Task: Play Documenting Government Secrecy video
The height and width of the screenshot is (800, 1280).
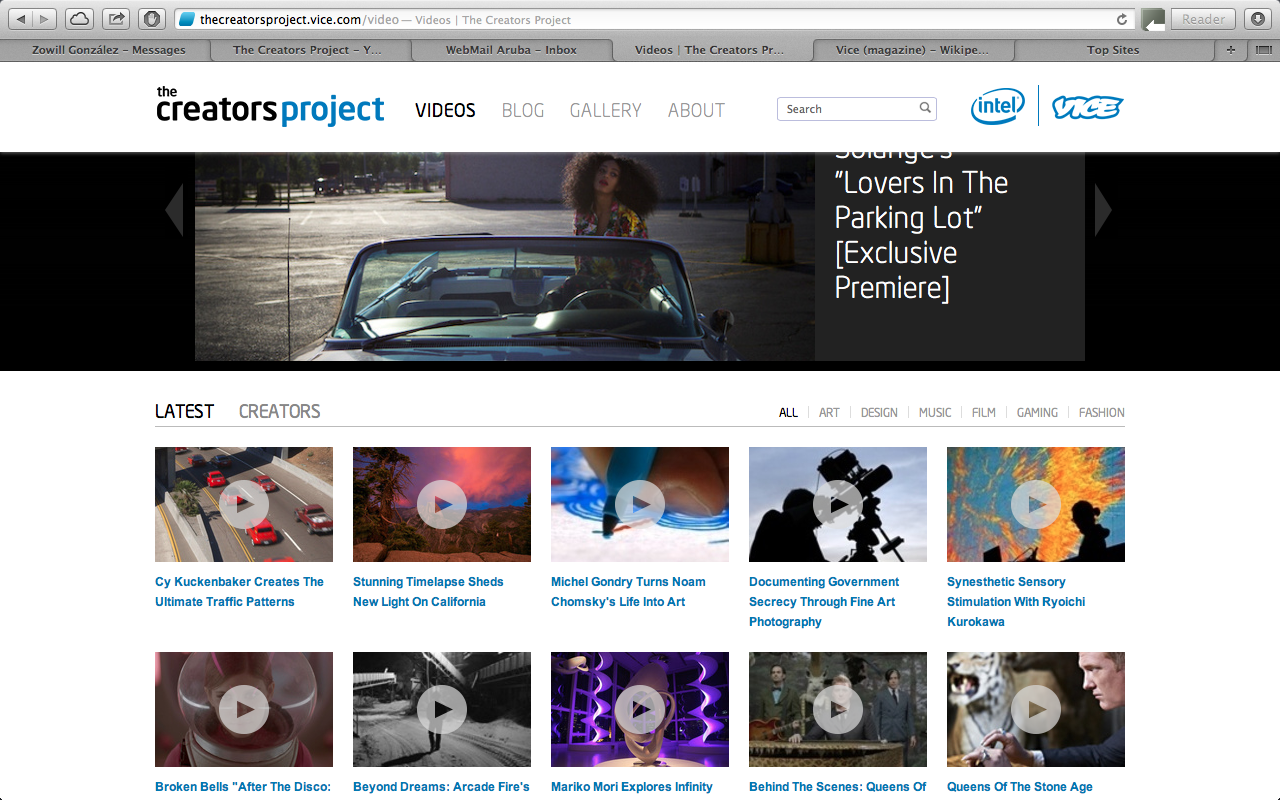Action: pos(838,504)
